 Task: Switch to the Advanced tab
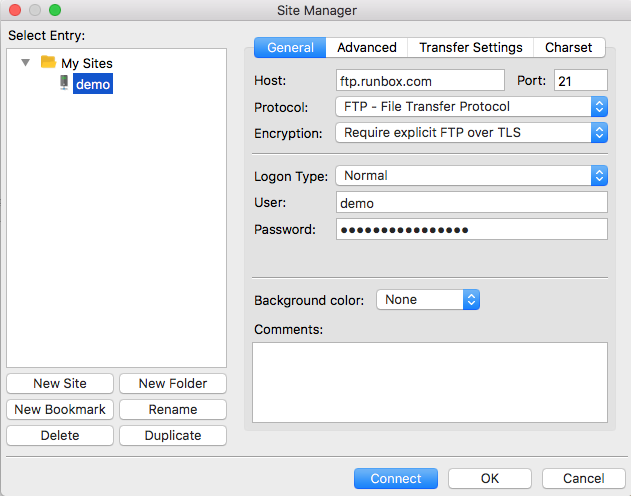(x=366, y=47)
